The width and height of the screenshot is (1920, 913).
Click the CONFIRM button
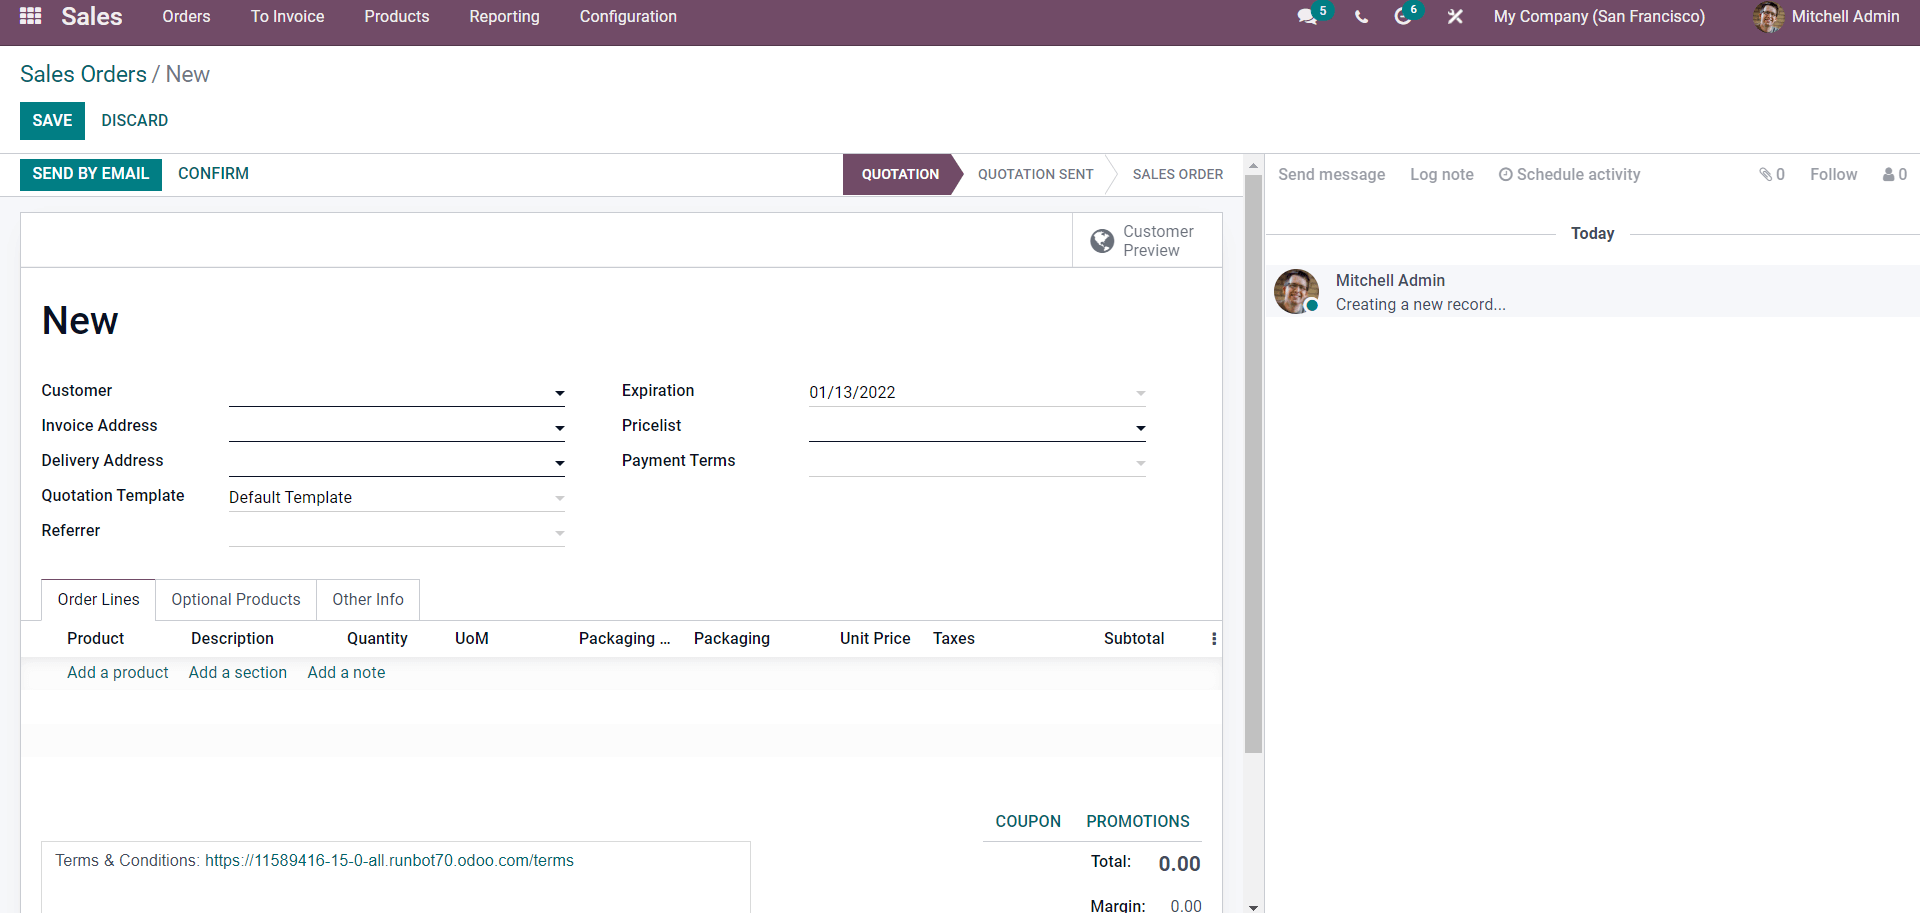(213, 174)
